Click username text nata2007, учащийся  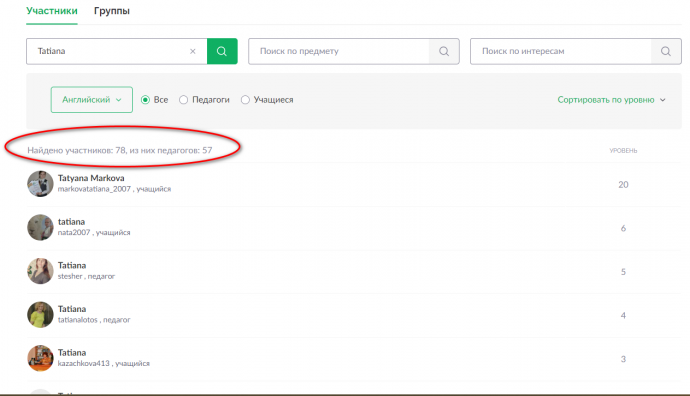[94, 233]
